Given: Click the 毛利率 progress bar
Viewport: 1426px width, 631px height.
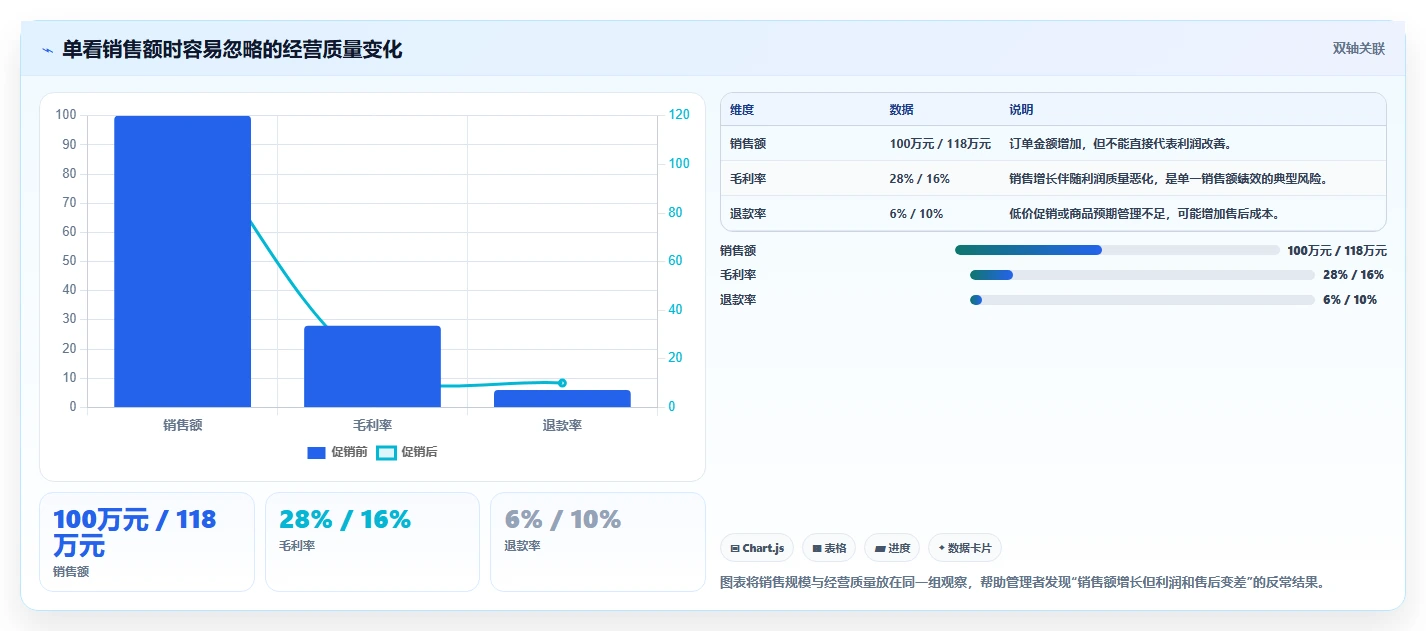Looking at the screenshot, I should point(1142,275).
